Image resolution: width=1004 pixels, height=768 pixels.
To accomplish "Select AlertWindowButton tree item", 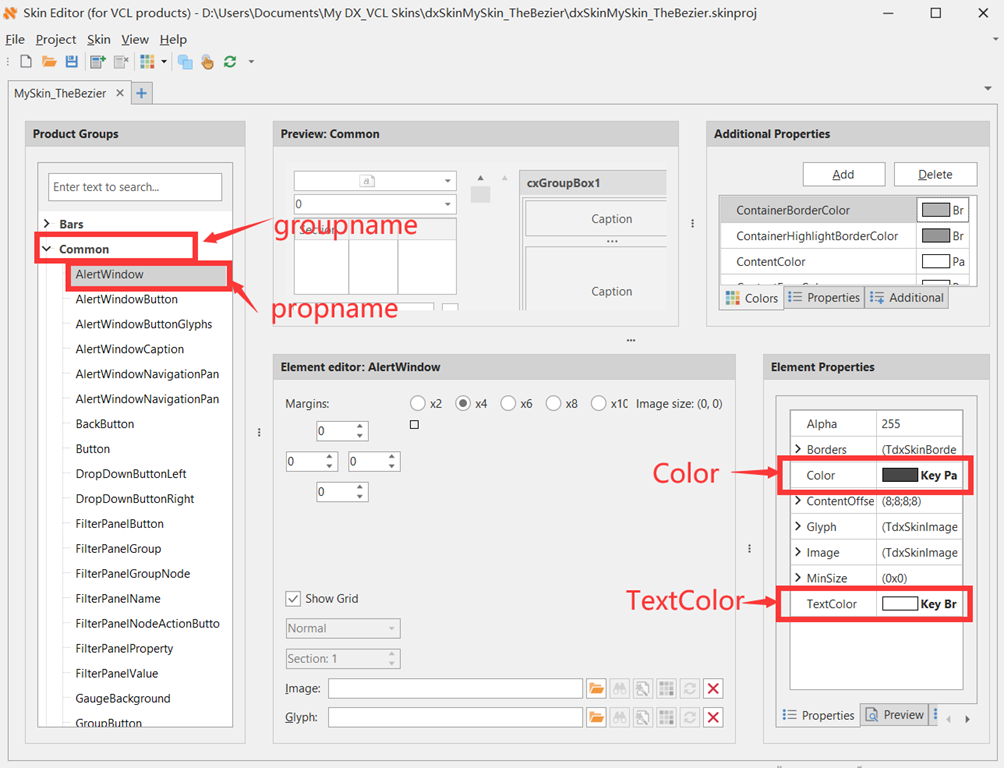I will [x=127, y=299].
